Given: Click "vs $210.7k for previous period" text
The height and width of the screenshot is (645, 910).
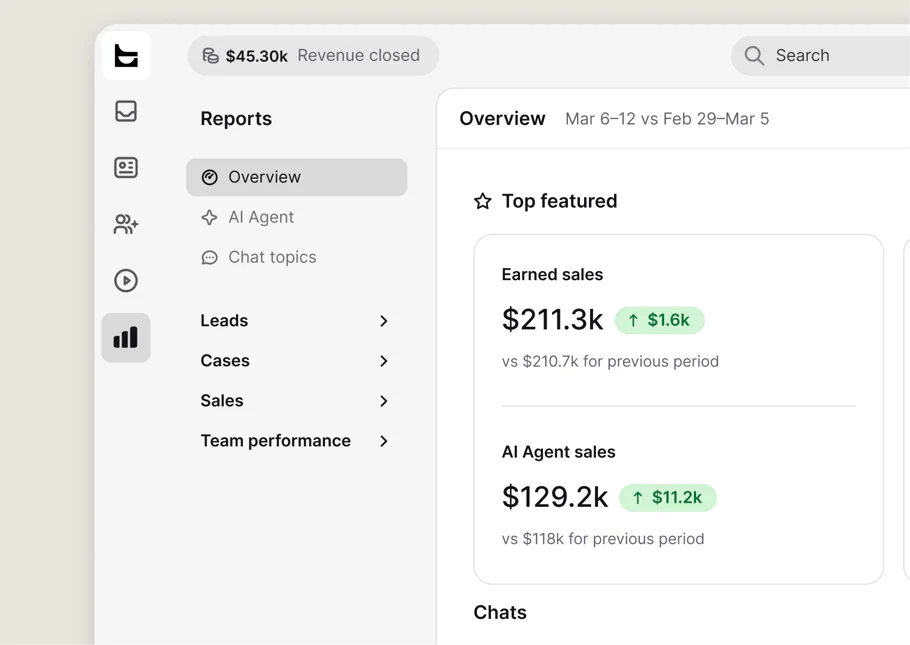Looking at the screenshot, I should (x=610, y=362).
